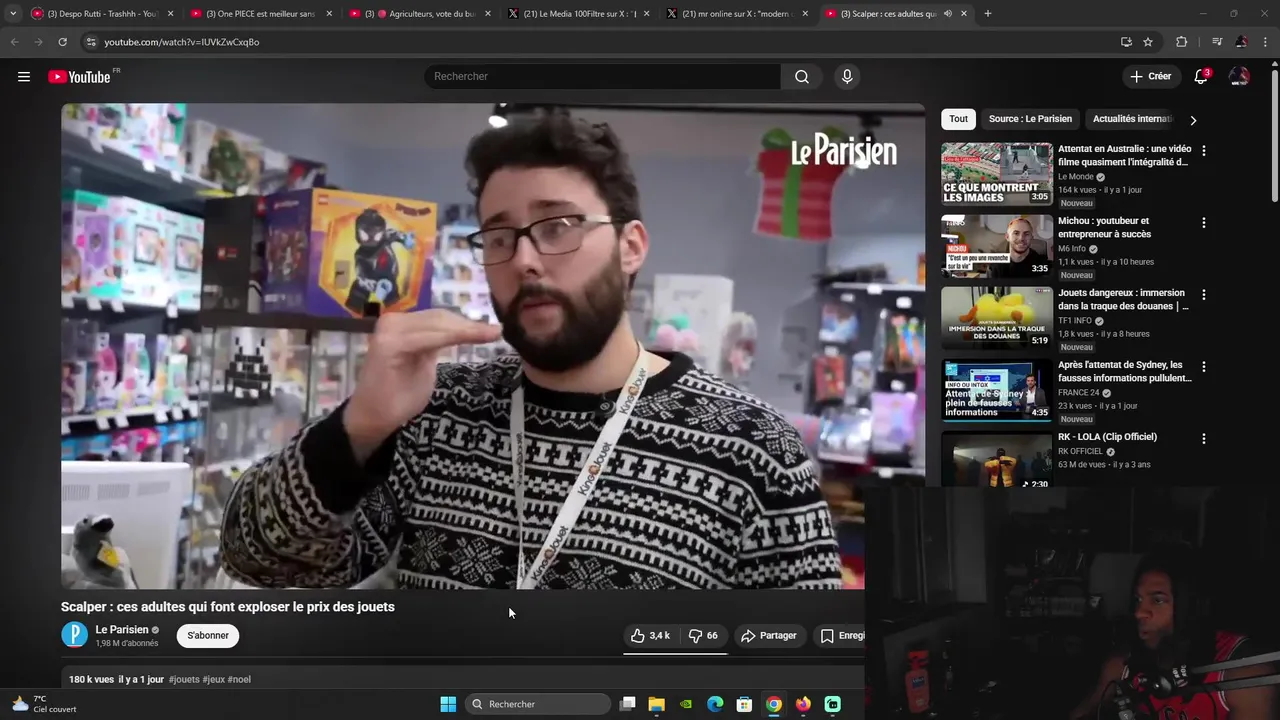Viewport: 1280px width, 720px height.
Task: Switch to Le Media 100Filtre X tab
Action: click(579, 14)
